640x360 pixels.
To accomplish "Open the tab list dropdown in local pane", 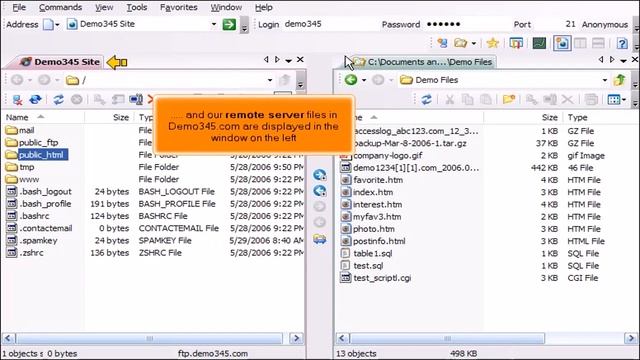I will click(623, 60).
